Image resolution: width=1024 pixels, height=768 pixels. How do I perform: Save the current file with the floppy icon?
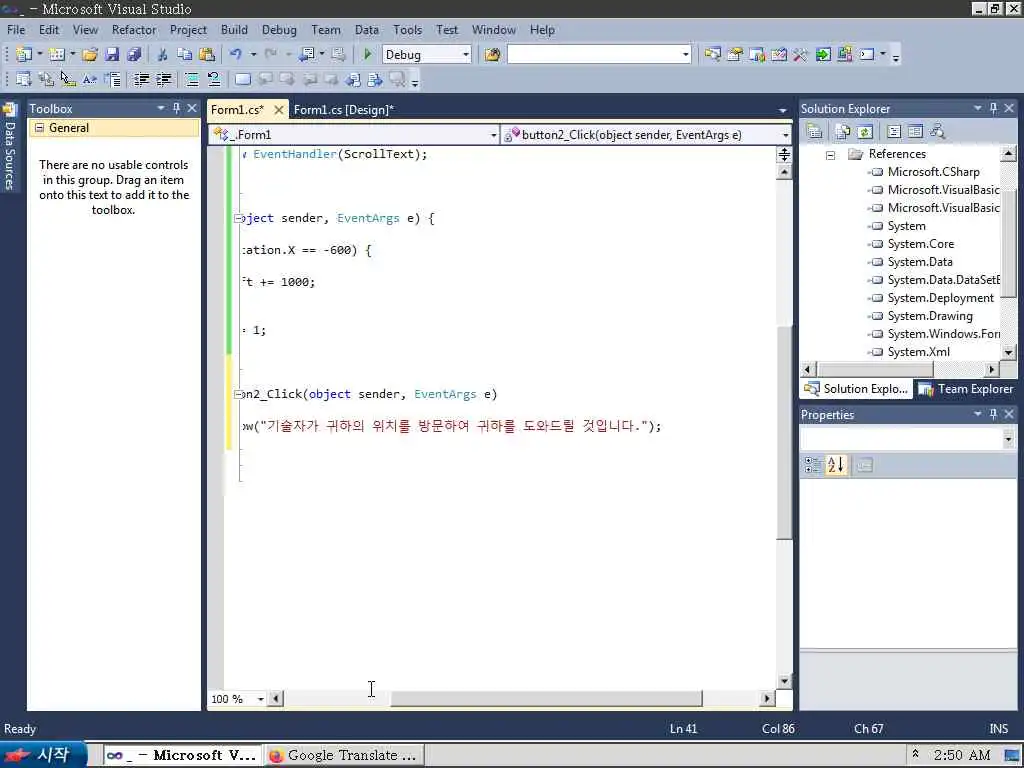tap(112, 55)
